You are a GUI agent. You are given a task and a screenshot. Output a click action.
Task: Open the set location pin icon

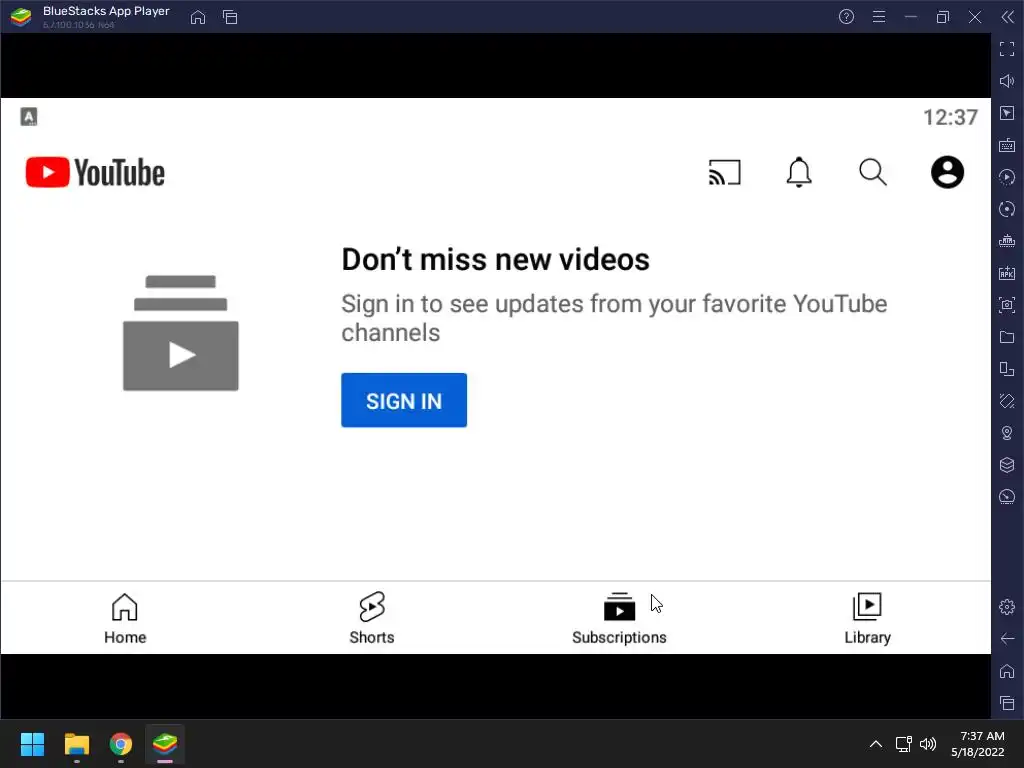coord(1007,433)
